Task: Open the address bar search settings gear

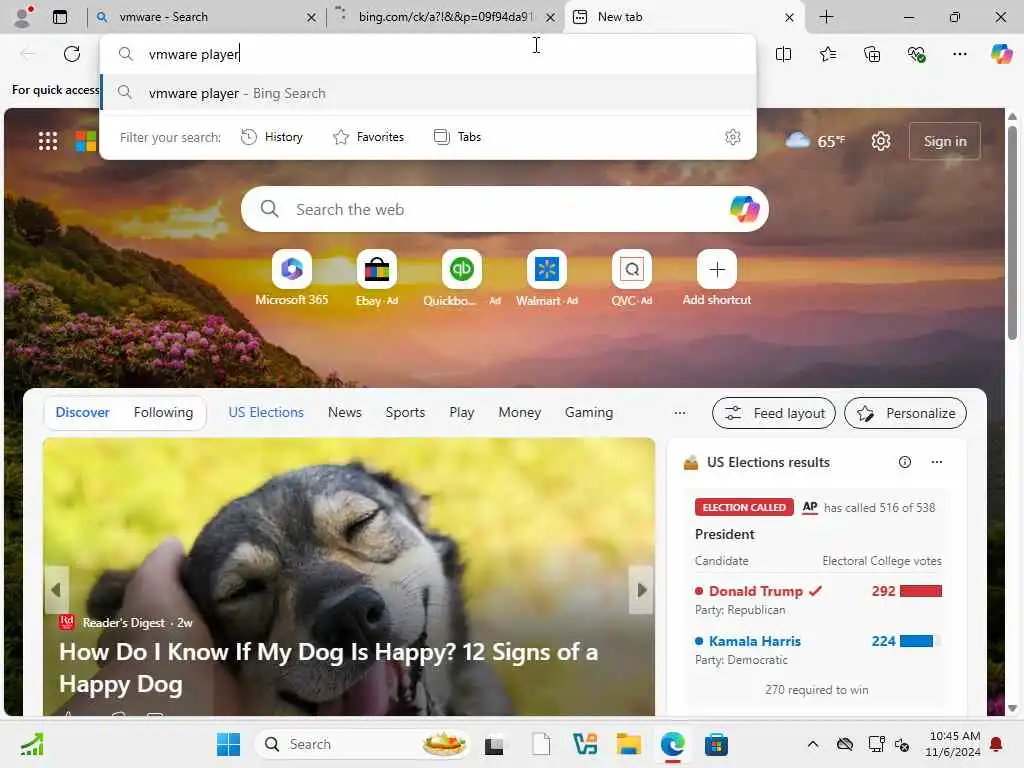Action: coord(733,137)
